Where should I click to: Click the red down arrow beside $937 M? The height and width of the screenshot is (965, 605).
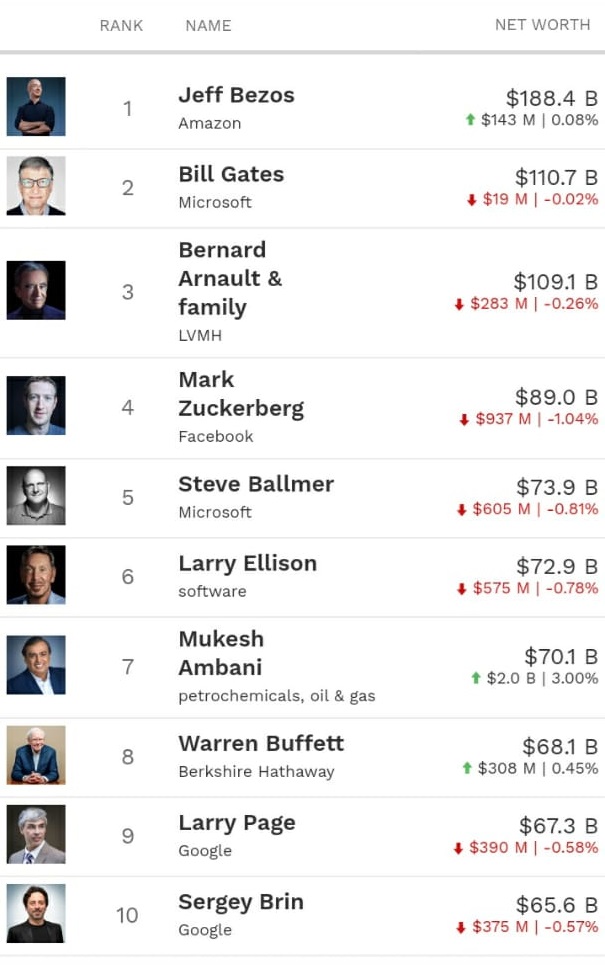point(464,420)
